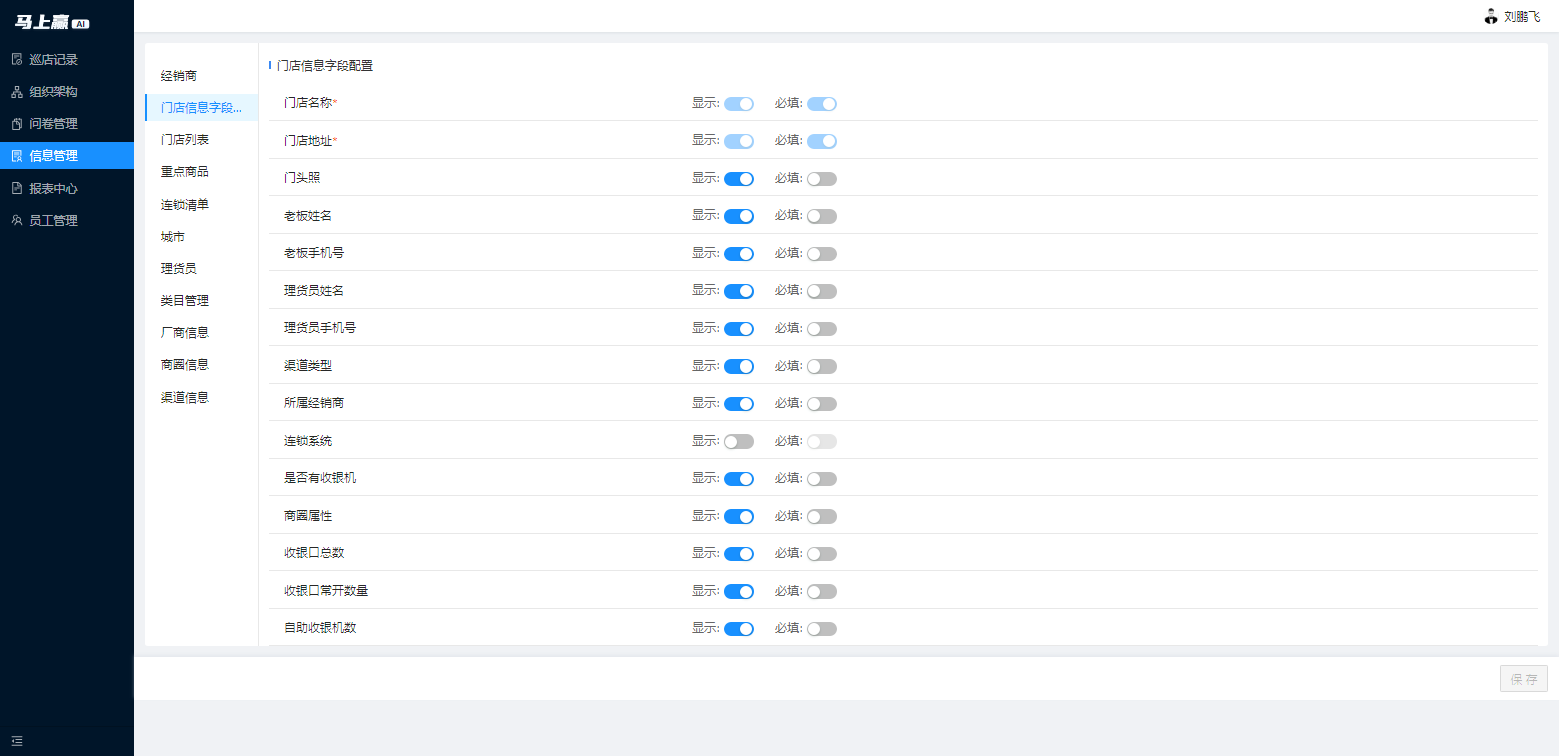Toggle 必填 switch for 是否有收银机
The width and height of the screenshot is (1559, 756).
822,479
